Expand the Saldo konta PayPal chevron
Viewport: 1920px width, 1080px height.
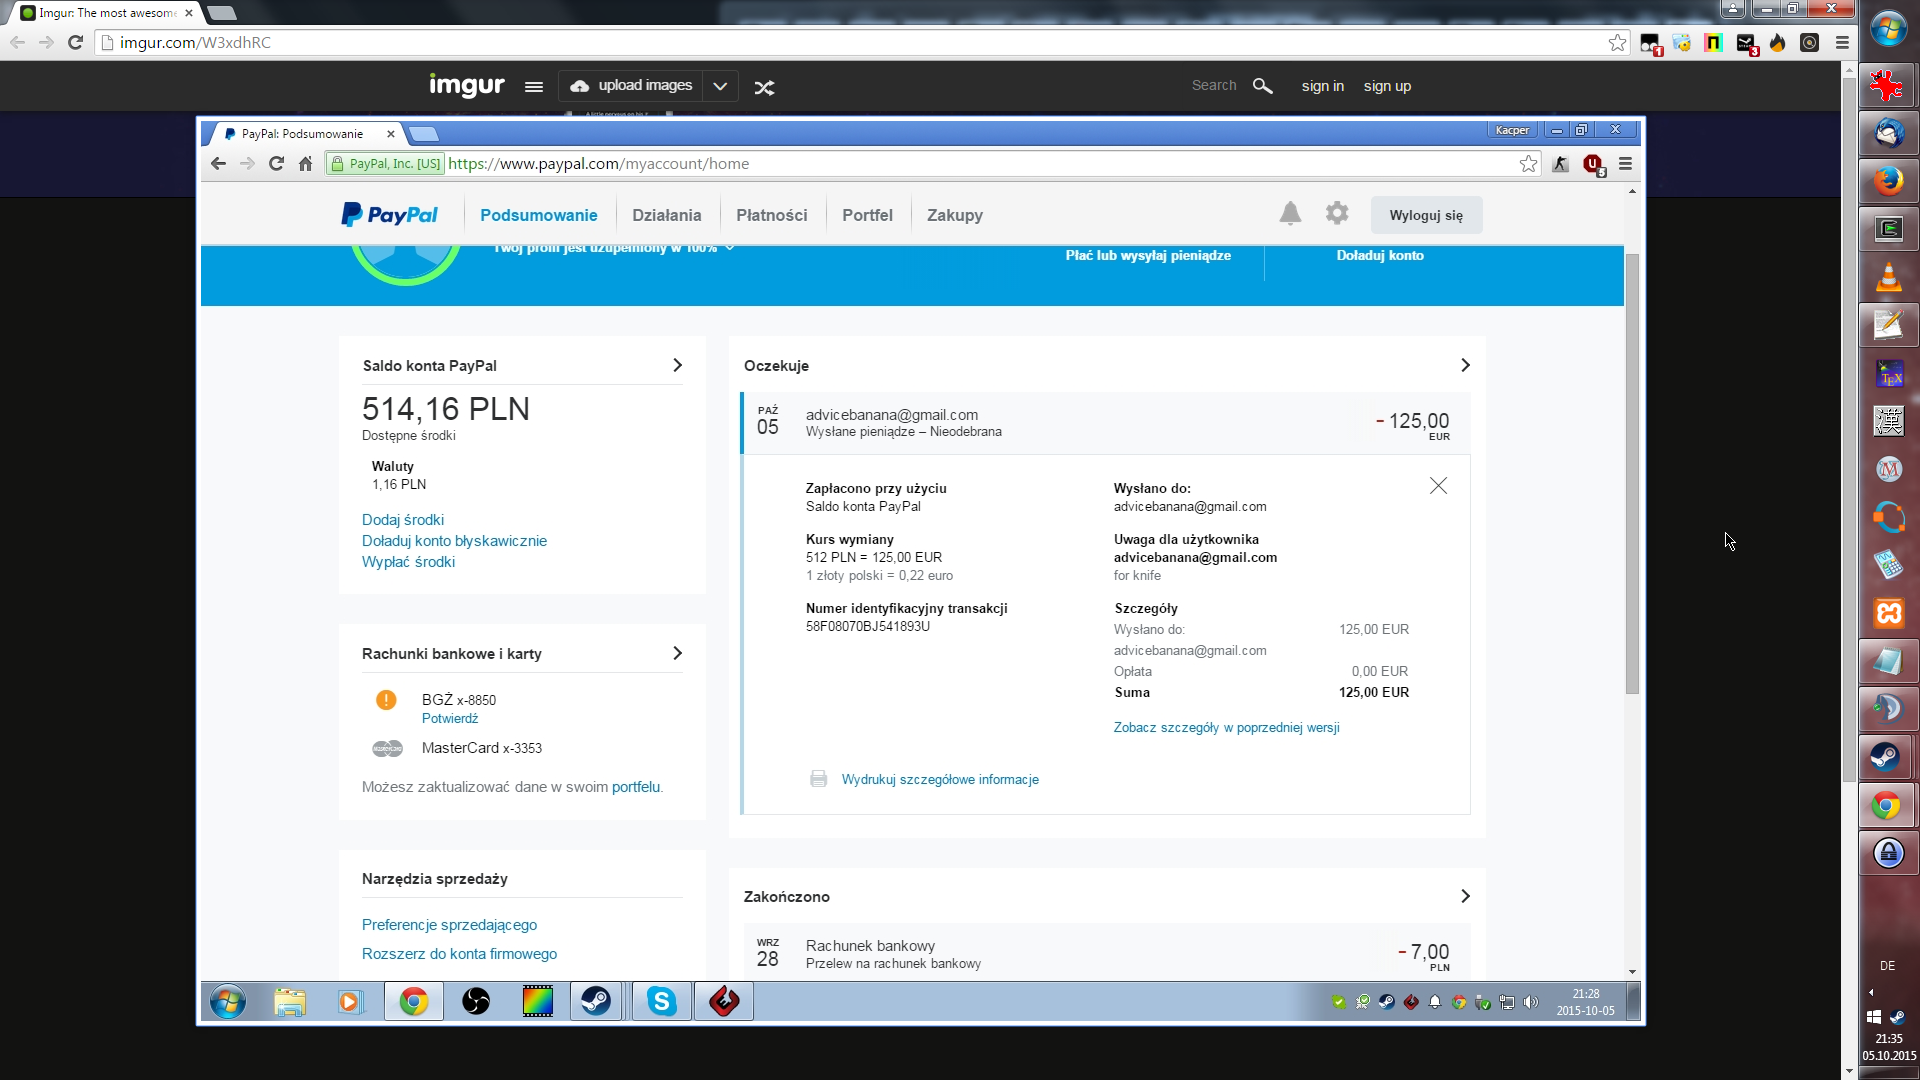[677, 365]
